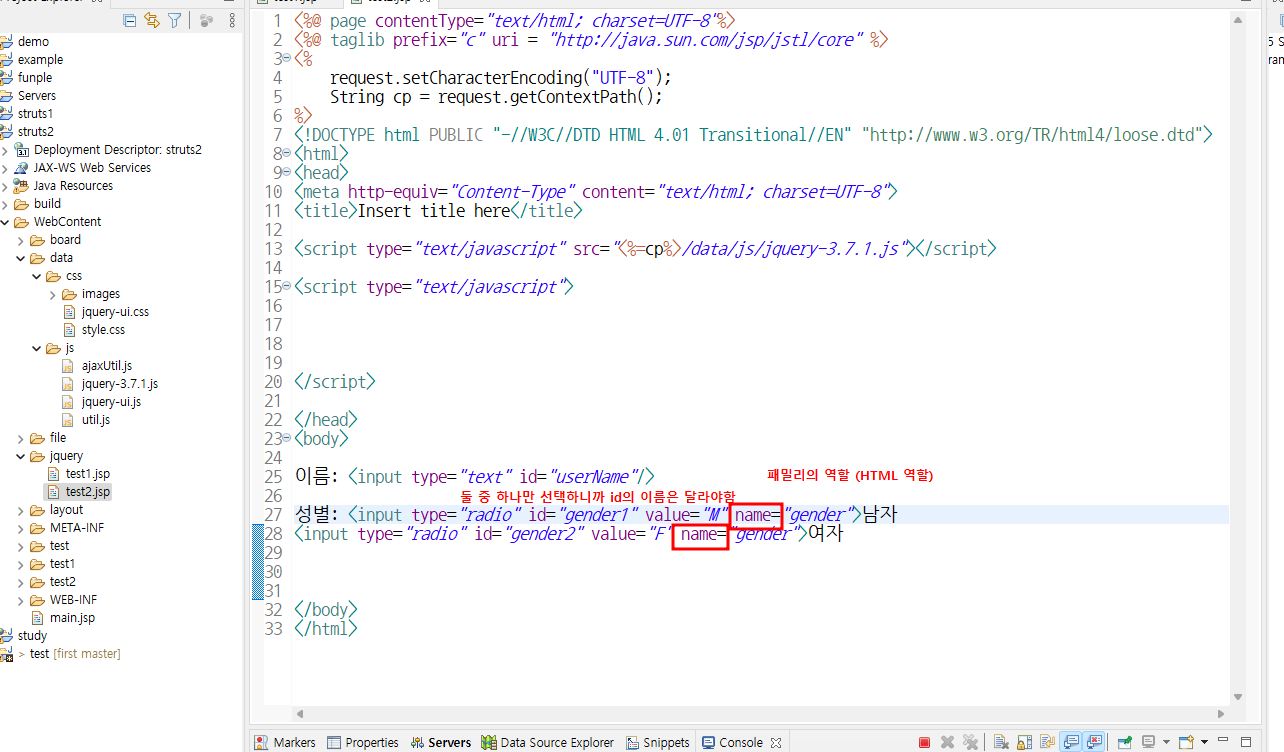Toggle Link with Editor arrows icon
The width and height of the screenshot is (1284, 752).
(152, 20)
